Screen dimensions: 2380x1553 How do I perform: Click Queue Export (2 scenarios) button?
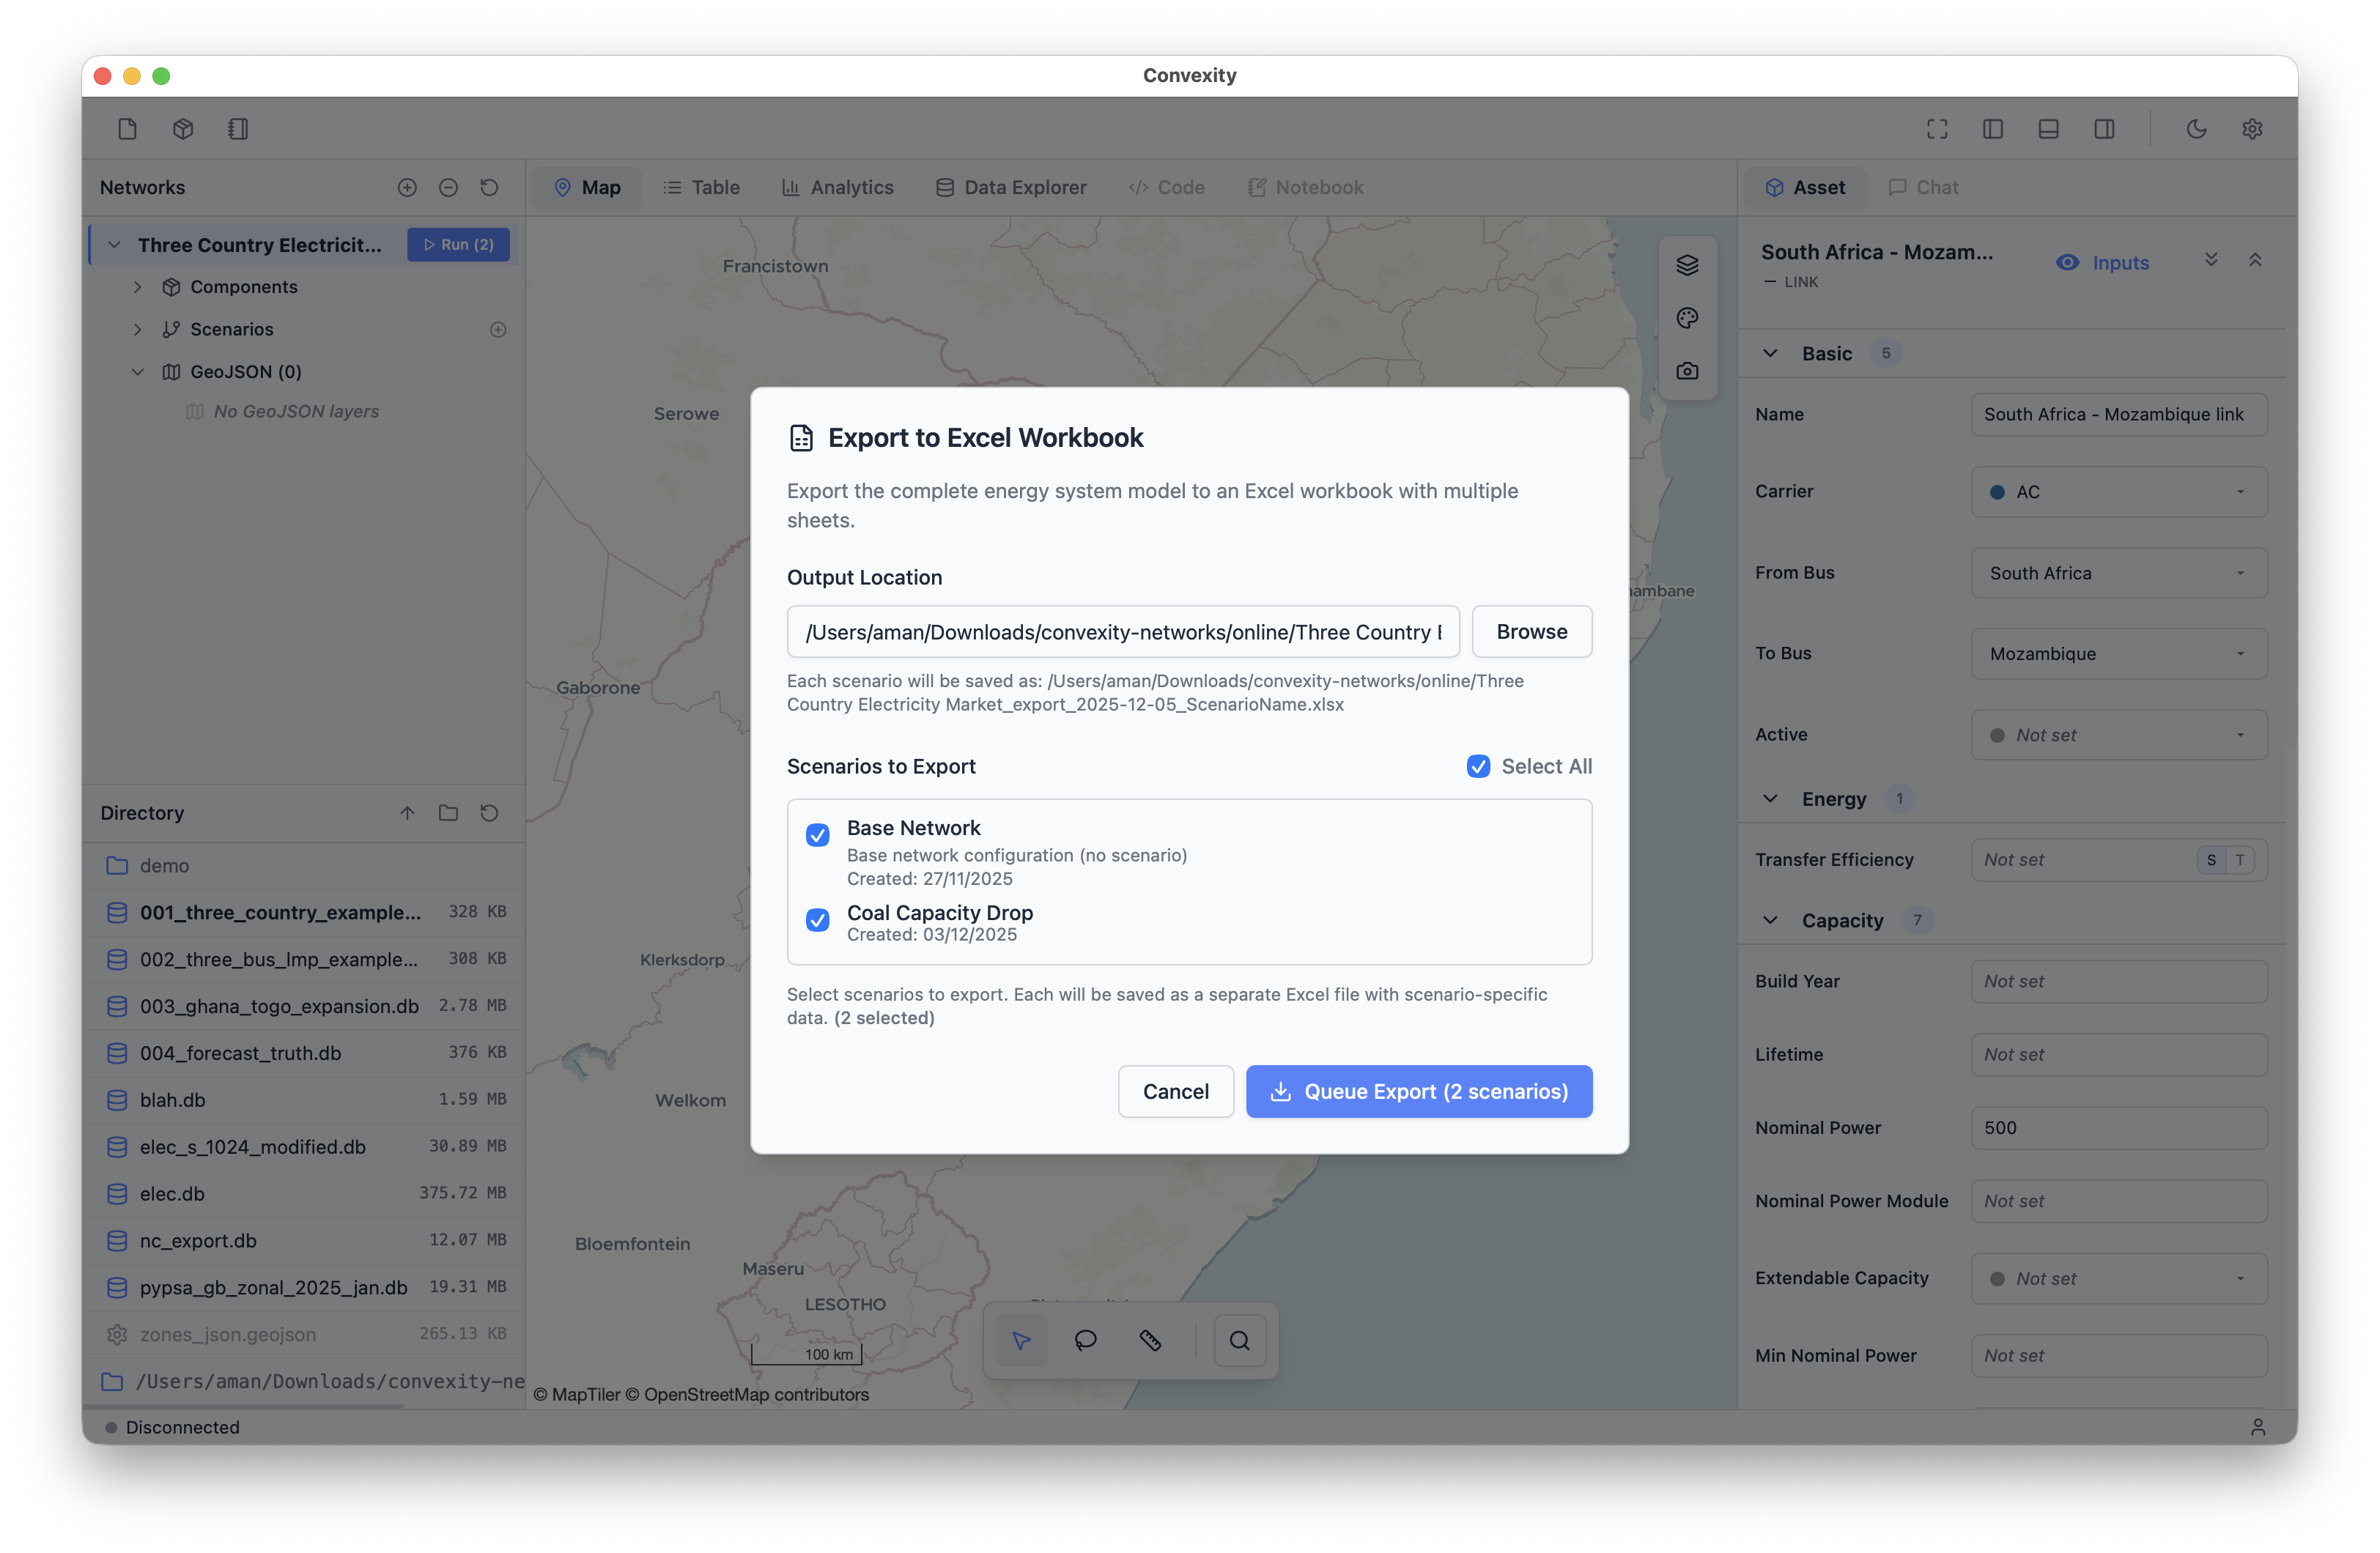click(1418, 1091)
